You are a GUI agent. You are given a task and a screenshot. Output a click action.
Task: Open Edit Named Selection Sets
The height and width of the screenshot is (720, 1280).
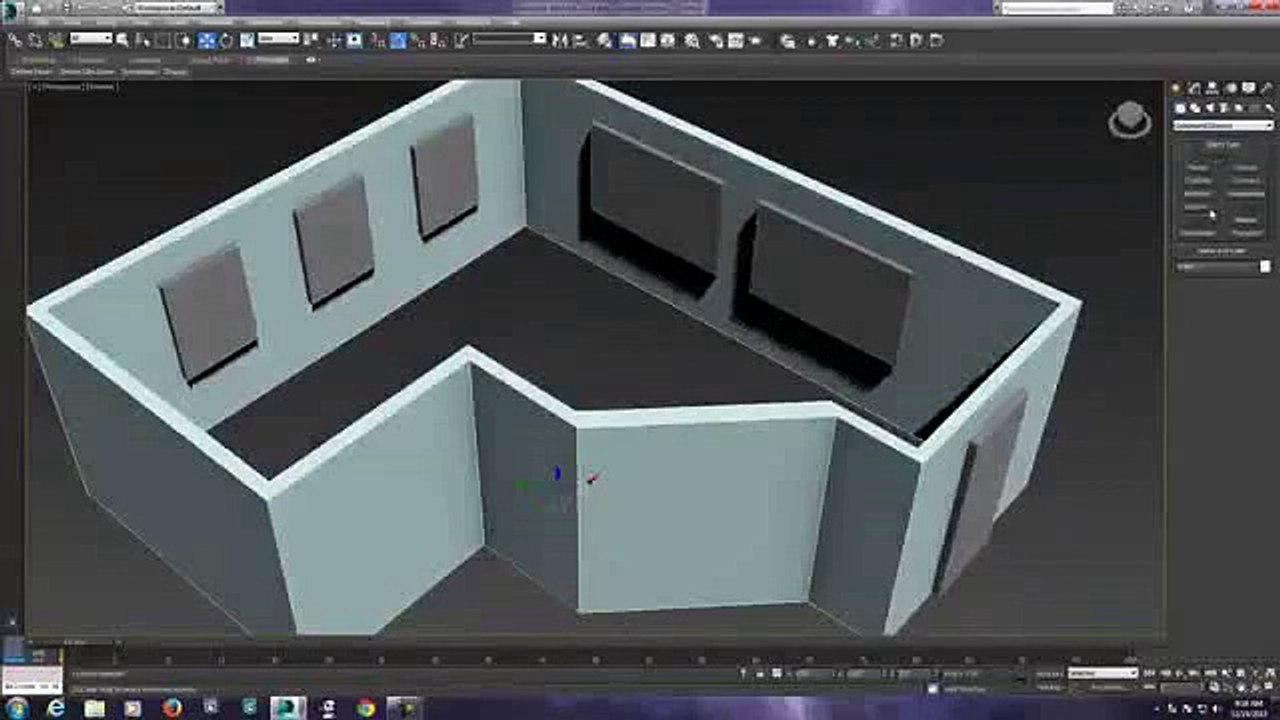461,41
